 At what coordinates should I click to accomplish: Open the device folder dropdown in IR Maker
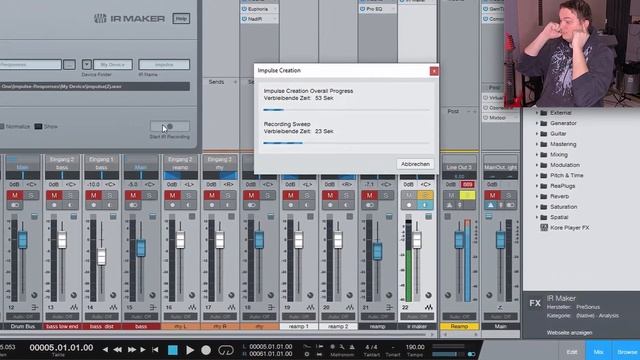click(87, 64)
